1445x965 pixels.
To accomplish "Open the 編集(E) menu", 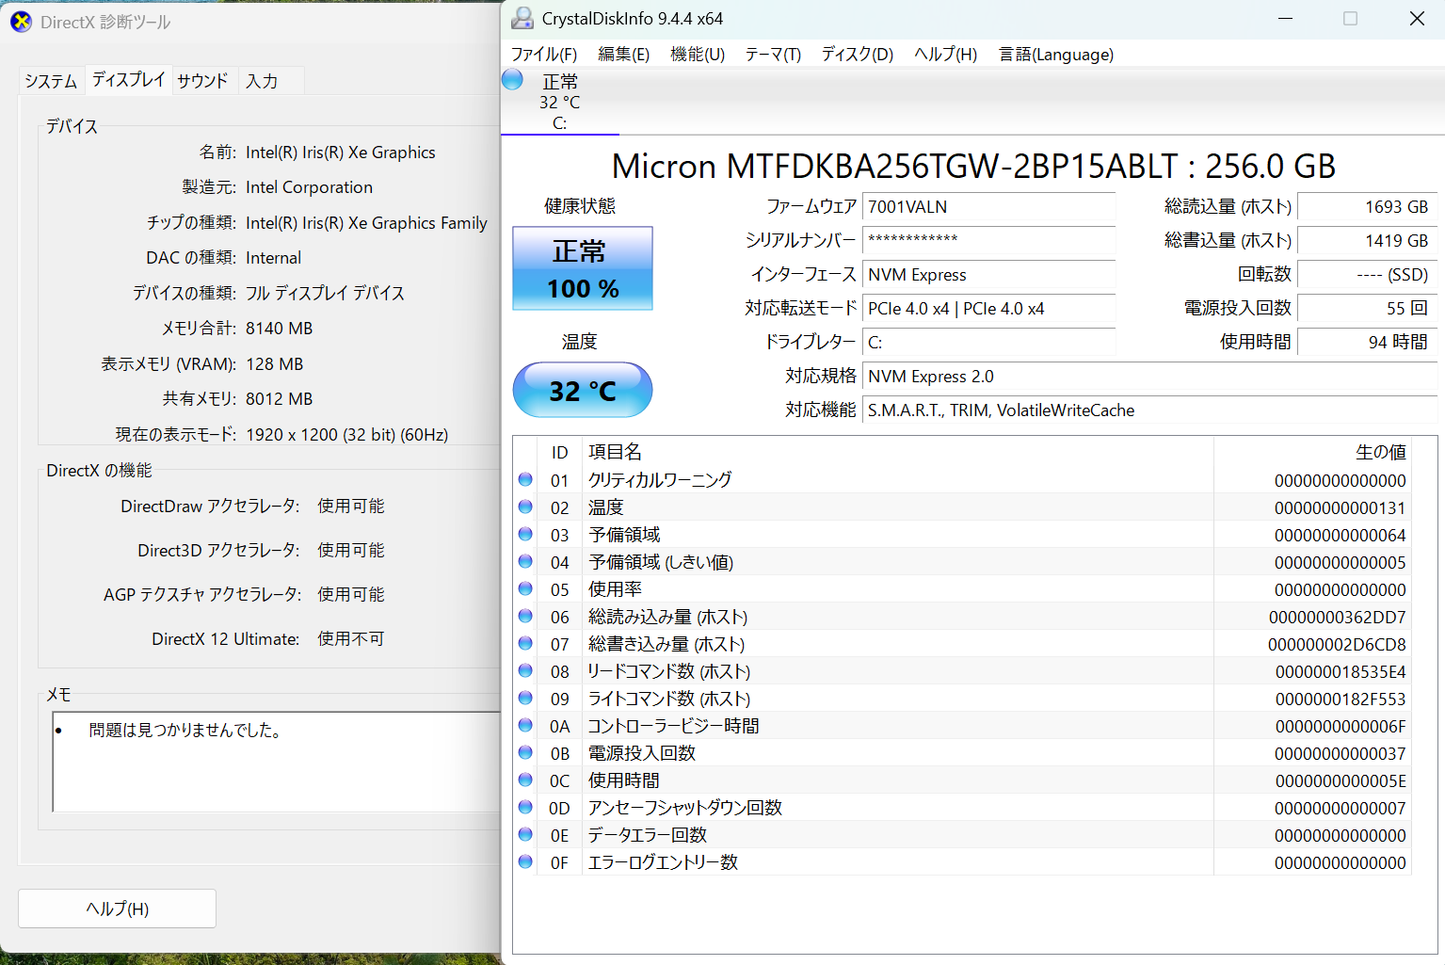I will point(624,54).
